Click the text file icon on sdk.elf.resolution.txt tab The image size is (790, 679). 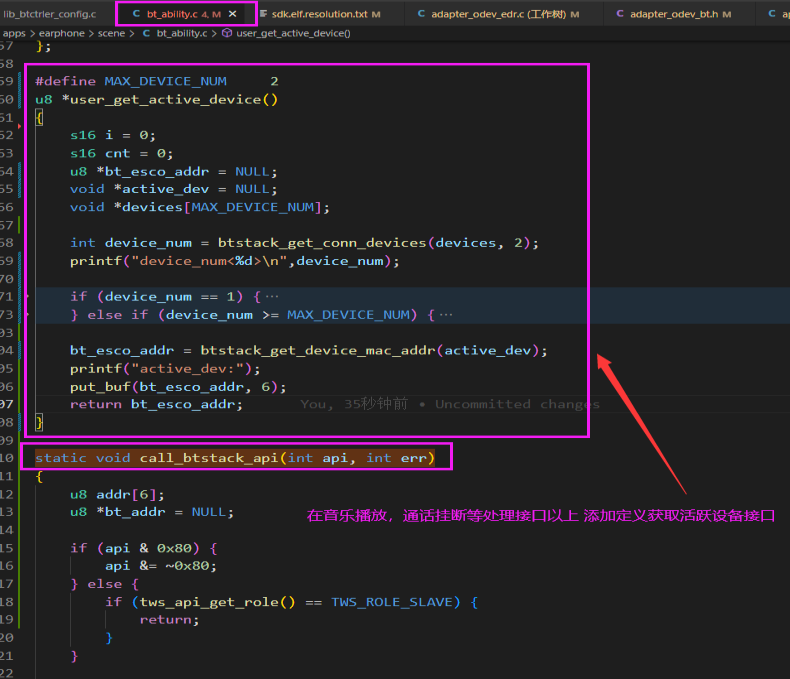[264, 14]
